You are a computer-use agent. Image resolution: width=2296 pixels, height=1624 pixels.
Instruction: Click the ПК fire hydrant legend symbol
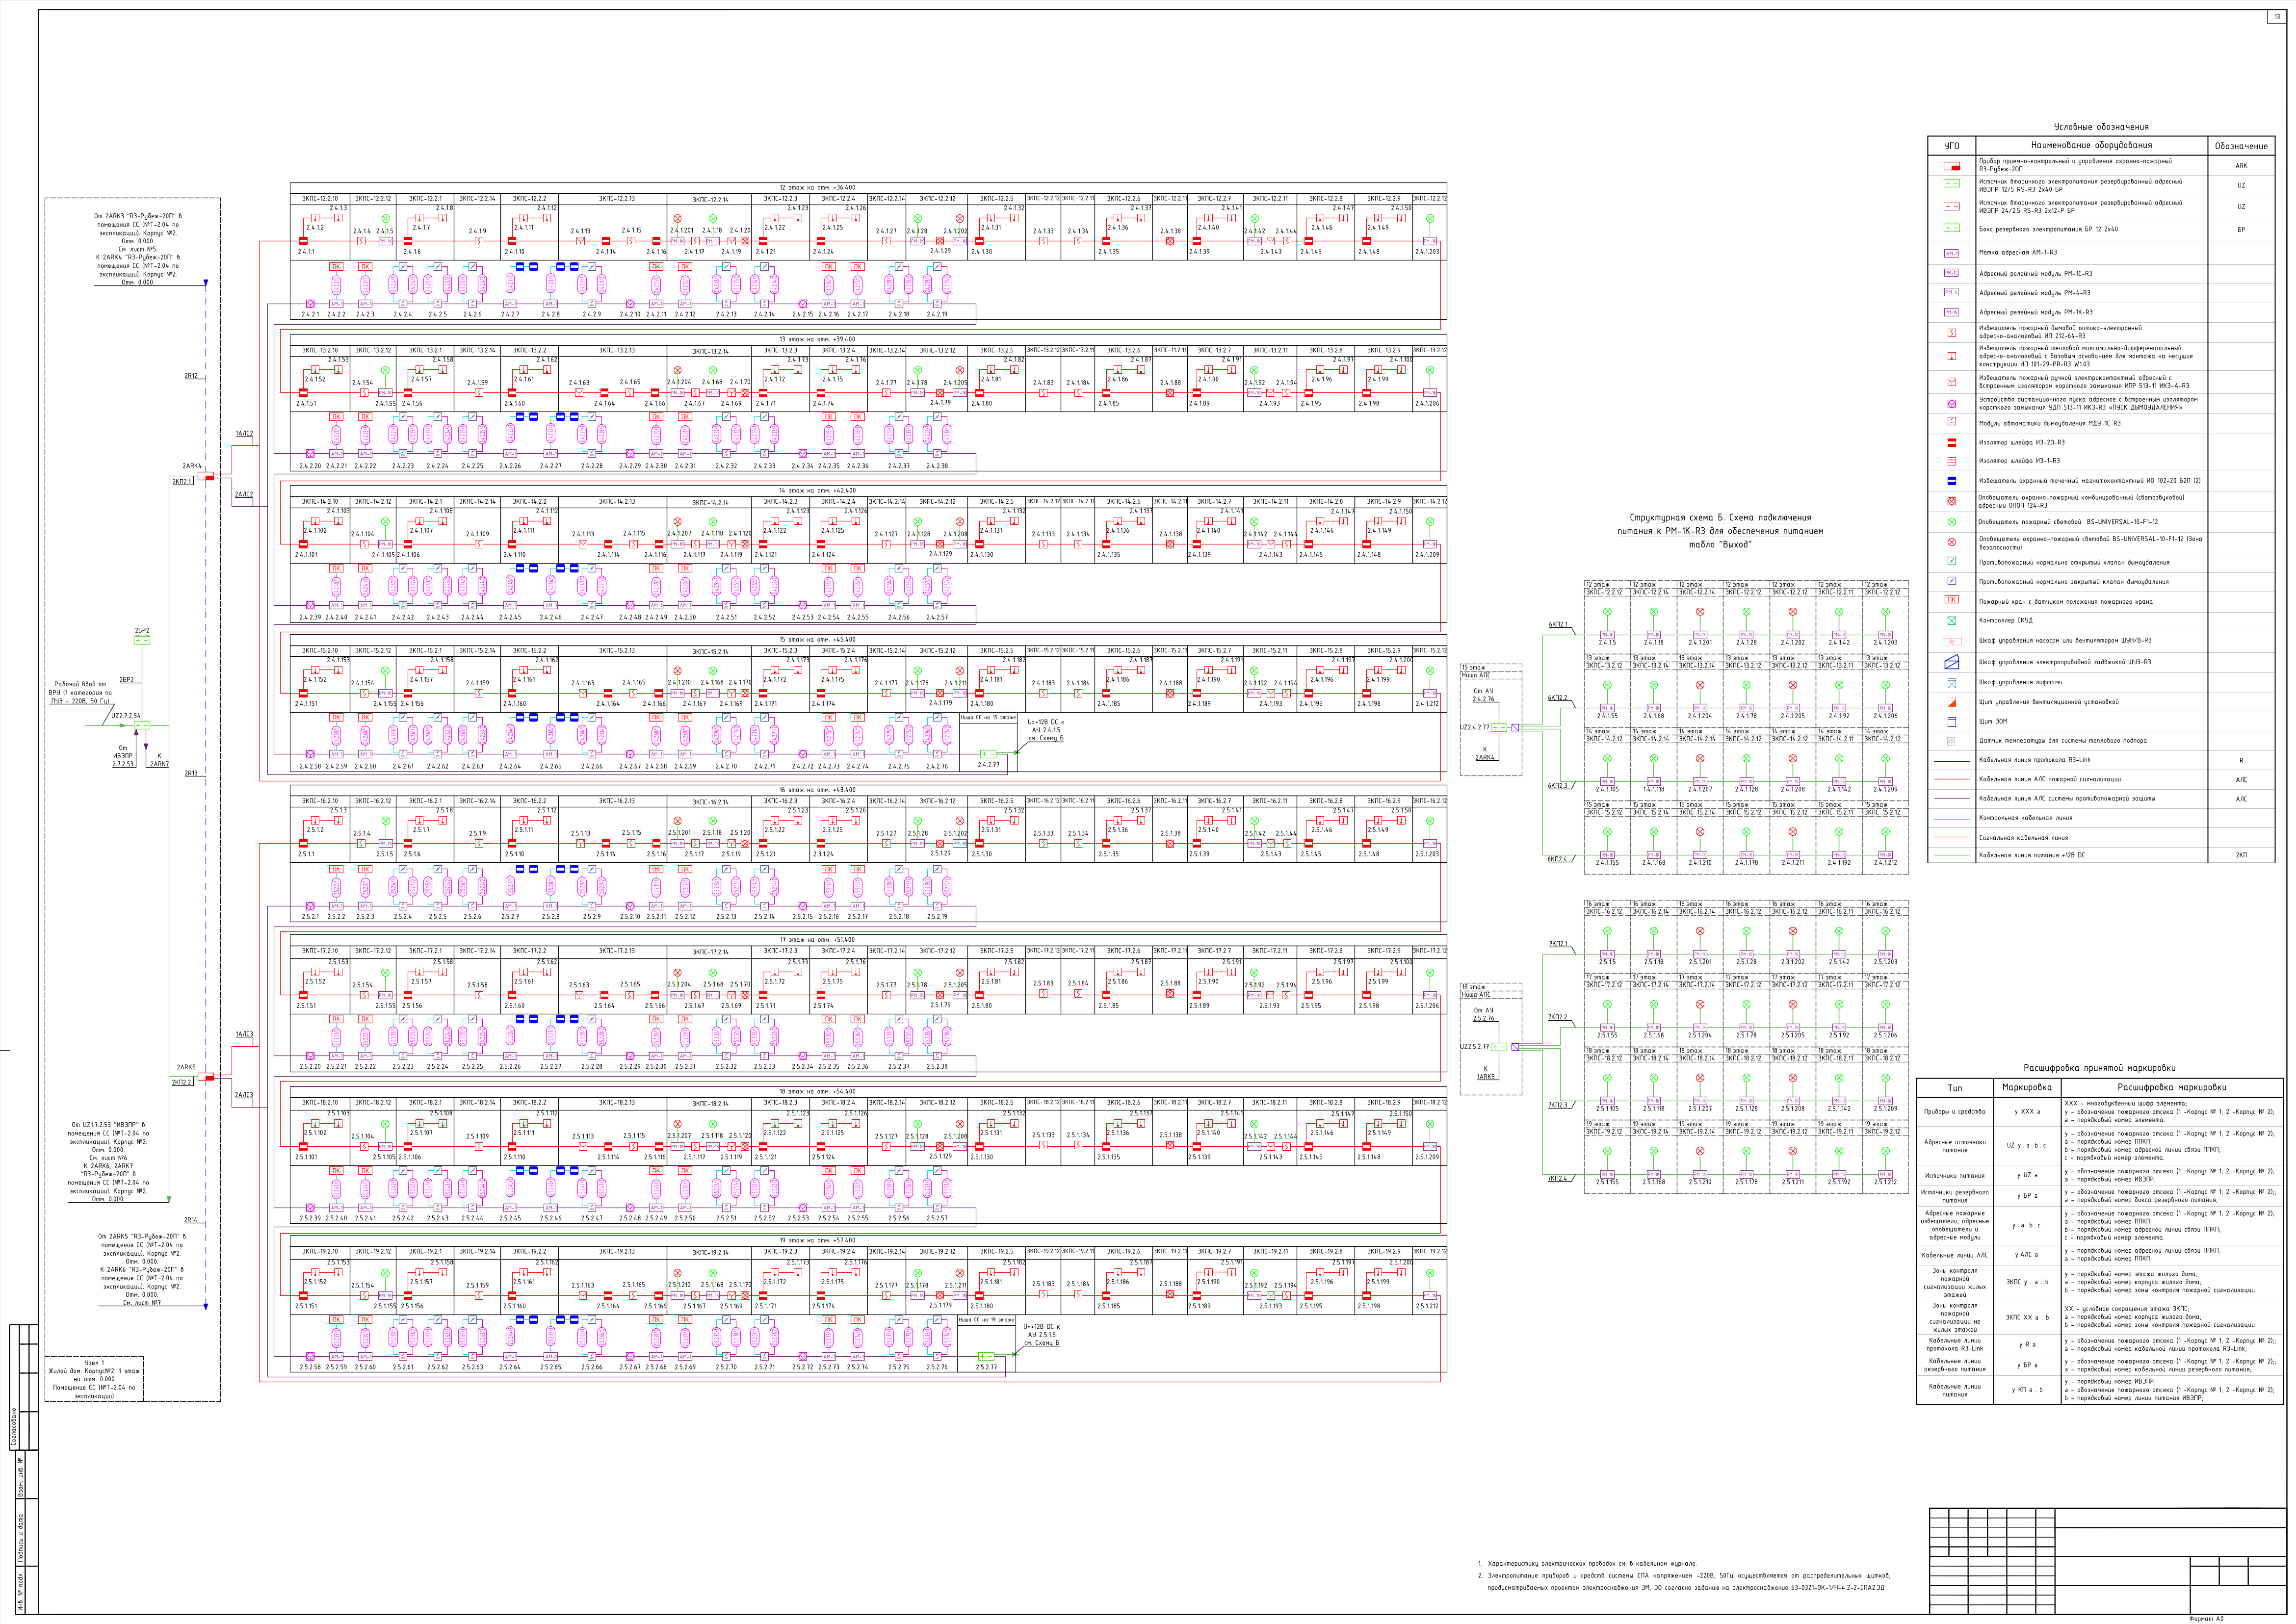[x=1951, y=600]
